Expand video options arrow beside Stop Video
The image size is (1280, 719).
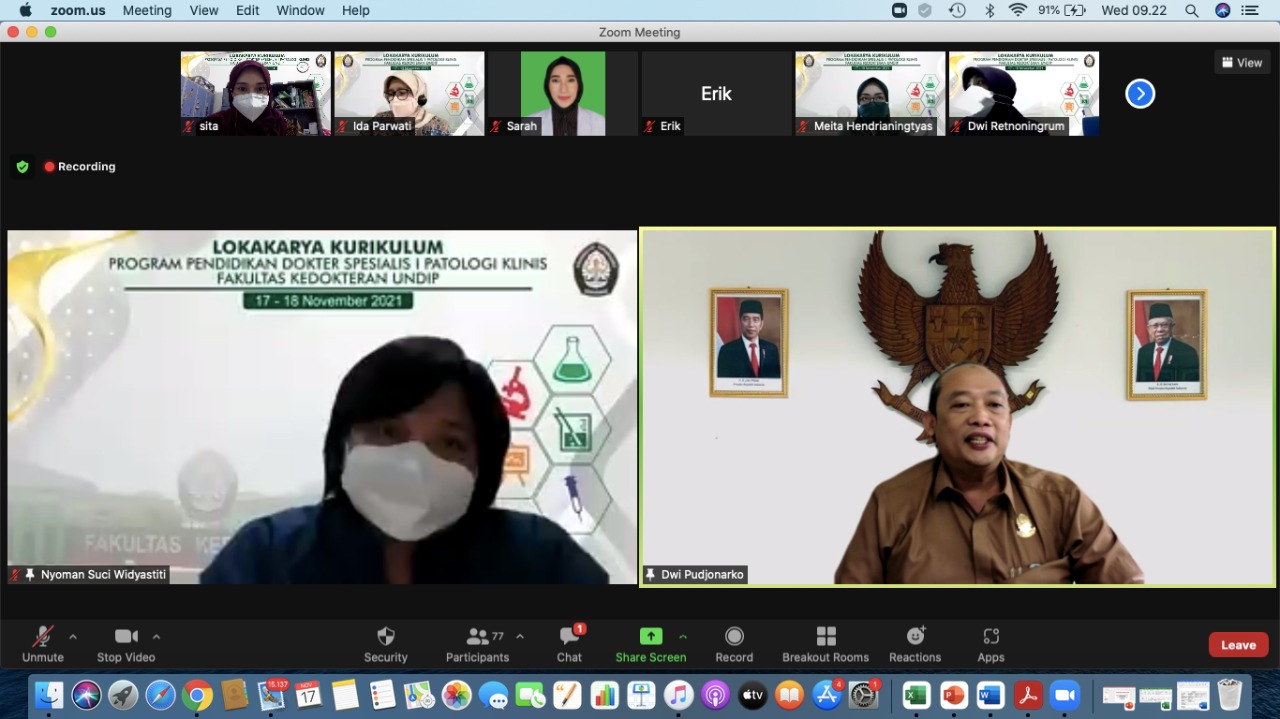click(156, 636)
